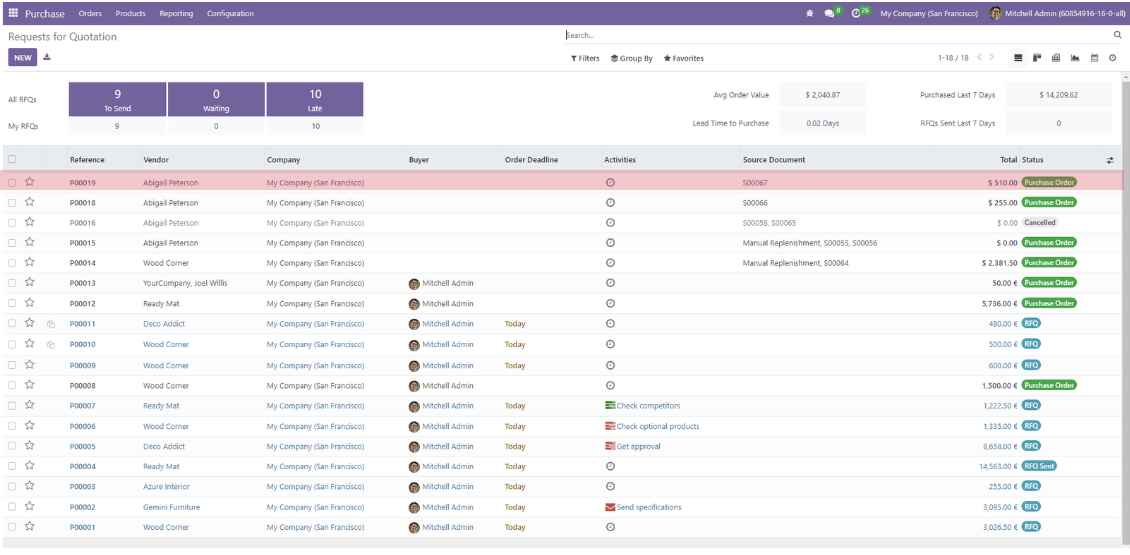This screenshot has height=555, width=1130.
Task: Switch to Graph view
Action: (1075, 58)
